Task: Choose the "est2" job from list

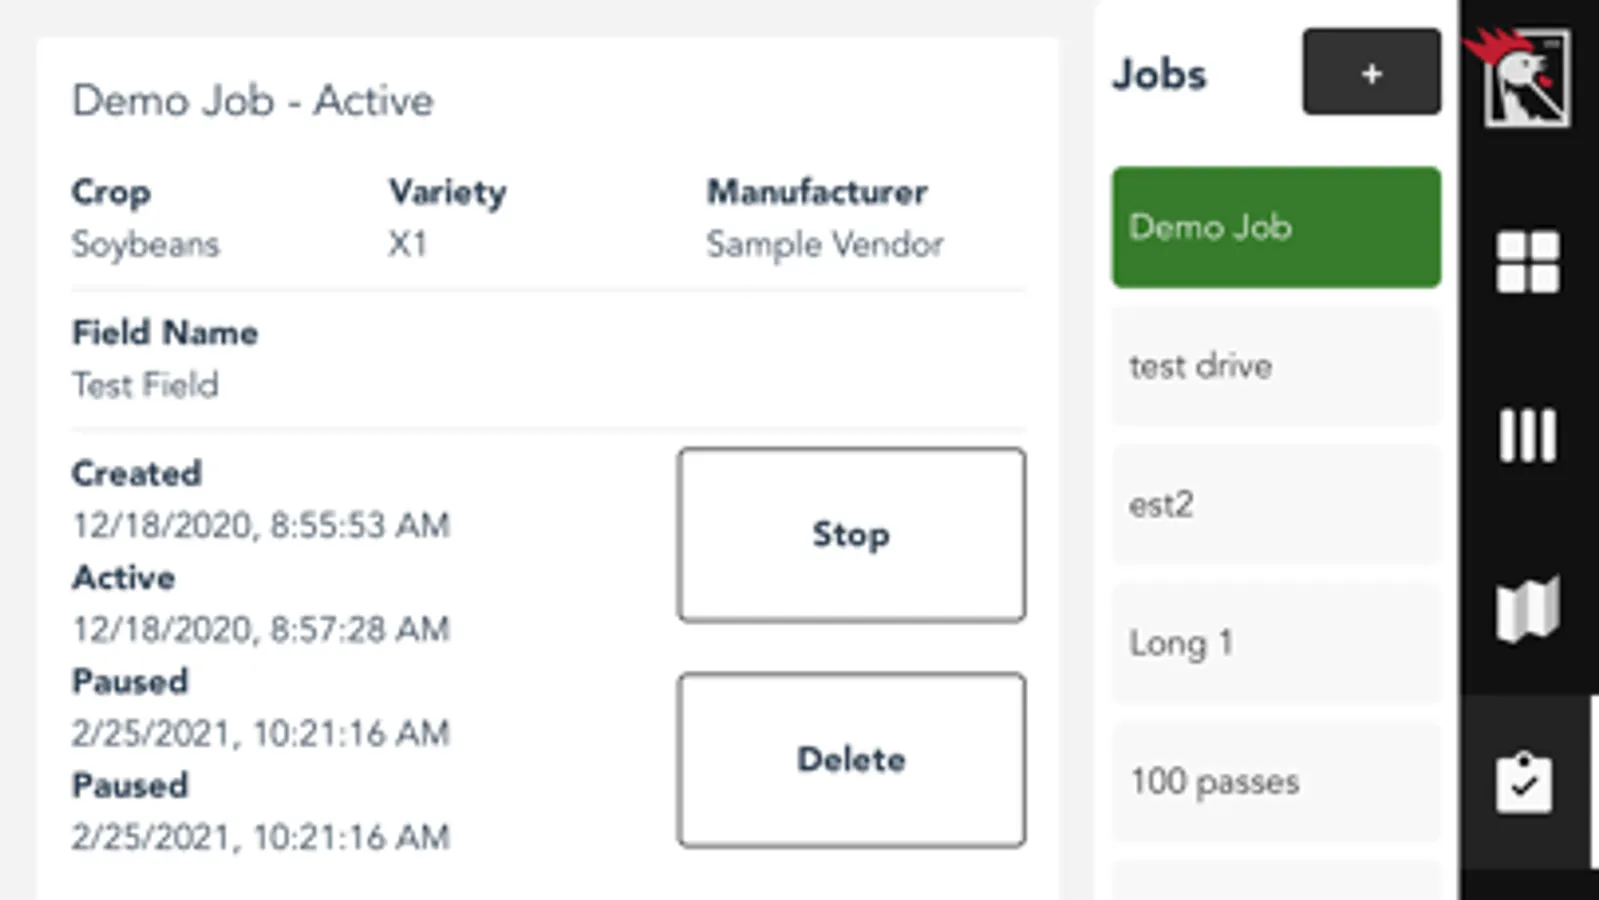Action: (1276, 504)
